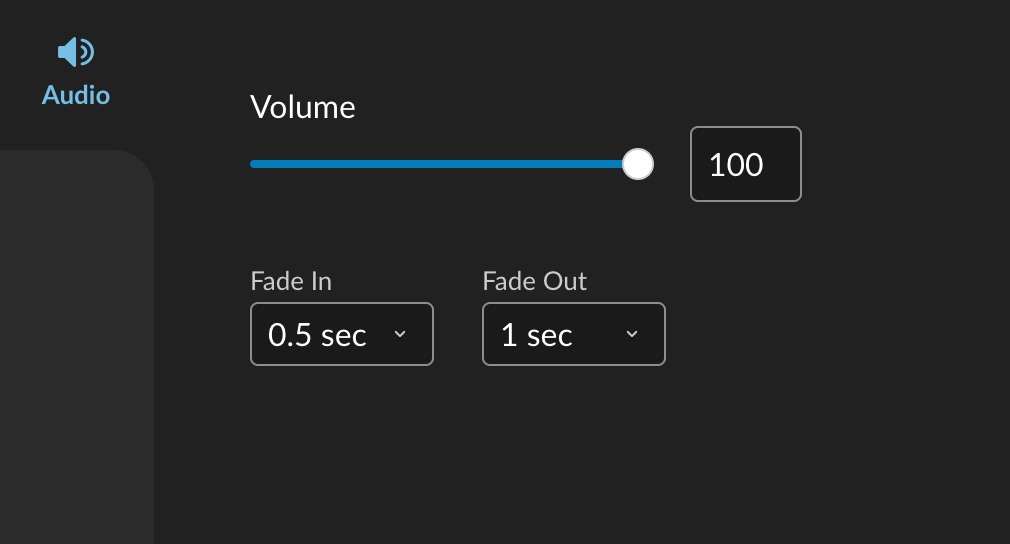Click the middle of the blue Volume track
Screen dimensions: 1010x544
(x=437, y=164)
